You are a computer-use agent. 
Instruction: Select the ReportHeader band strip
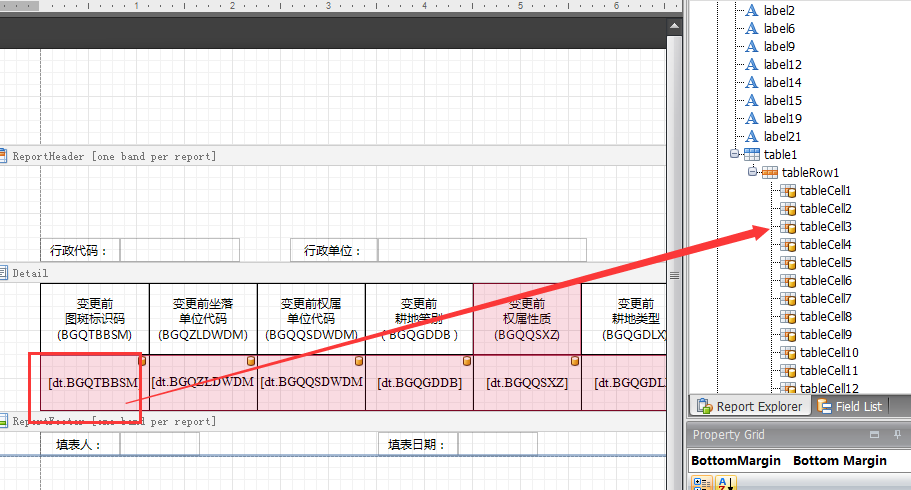coord(333,156)
